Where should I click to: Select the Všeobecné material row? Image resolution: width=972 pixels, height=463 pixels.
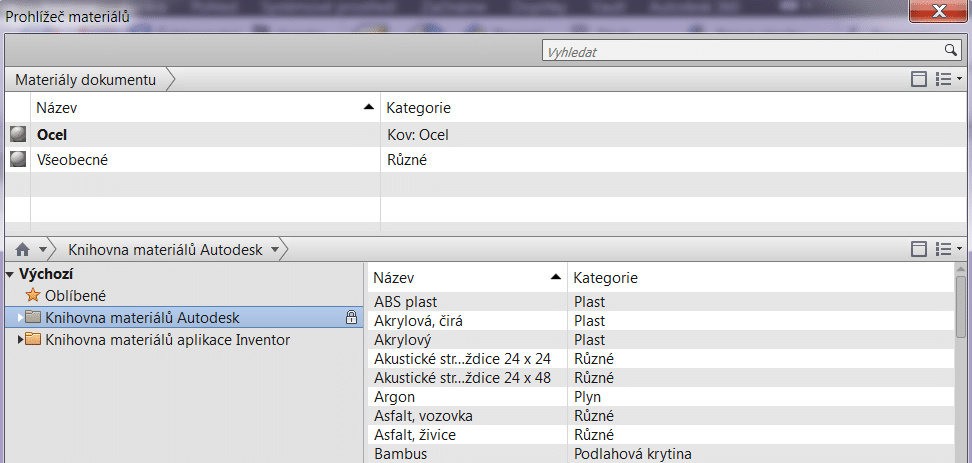click(485, 159)
